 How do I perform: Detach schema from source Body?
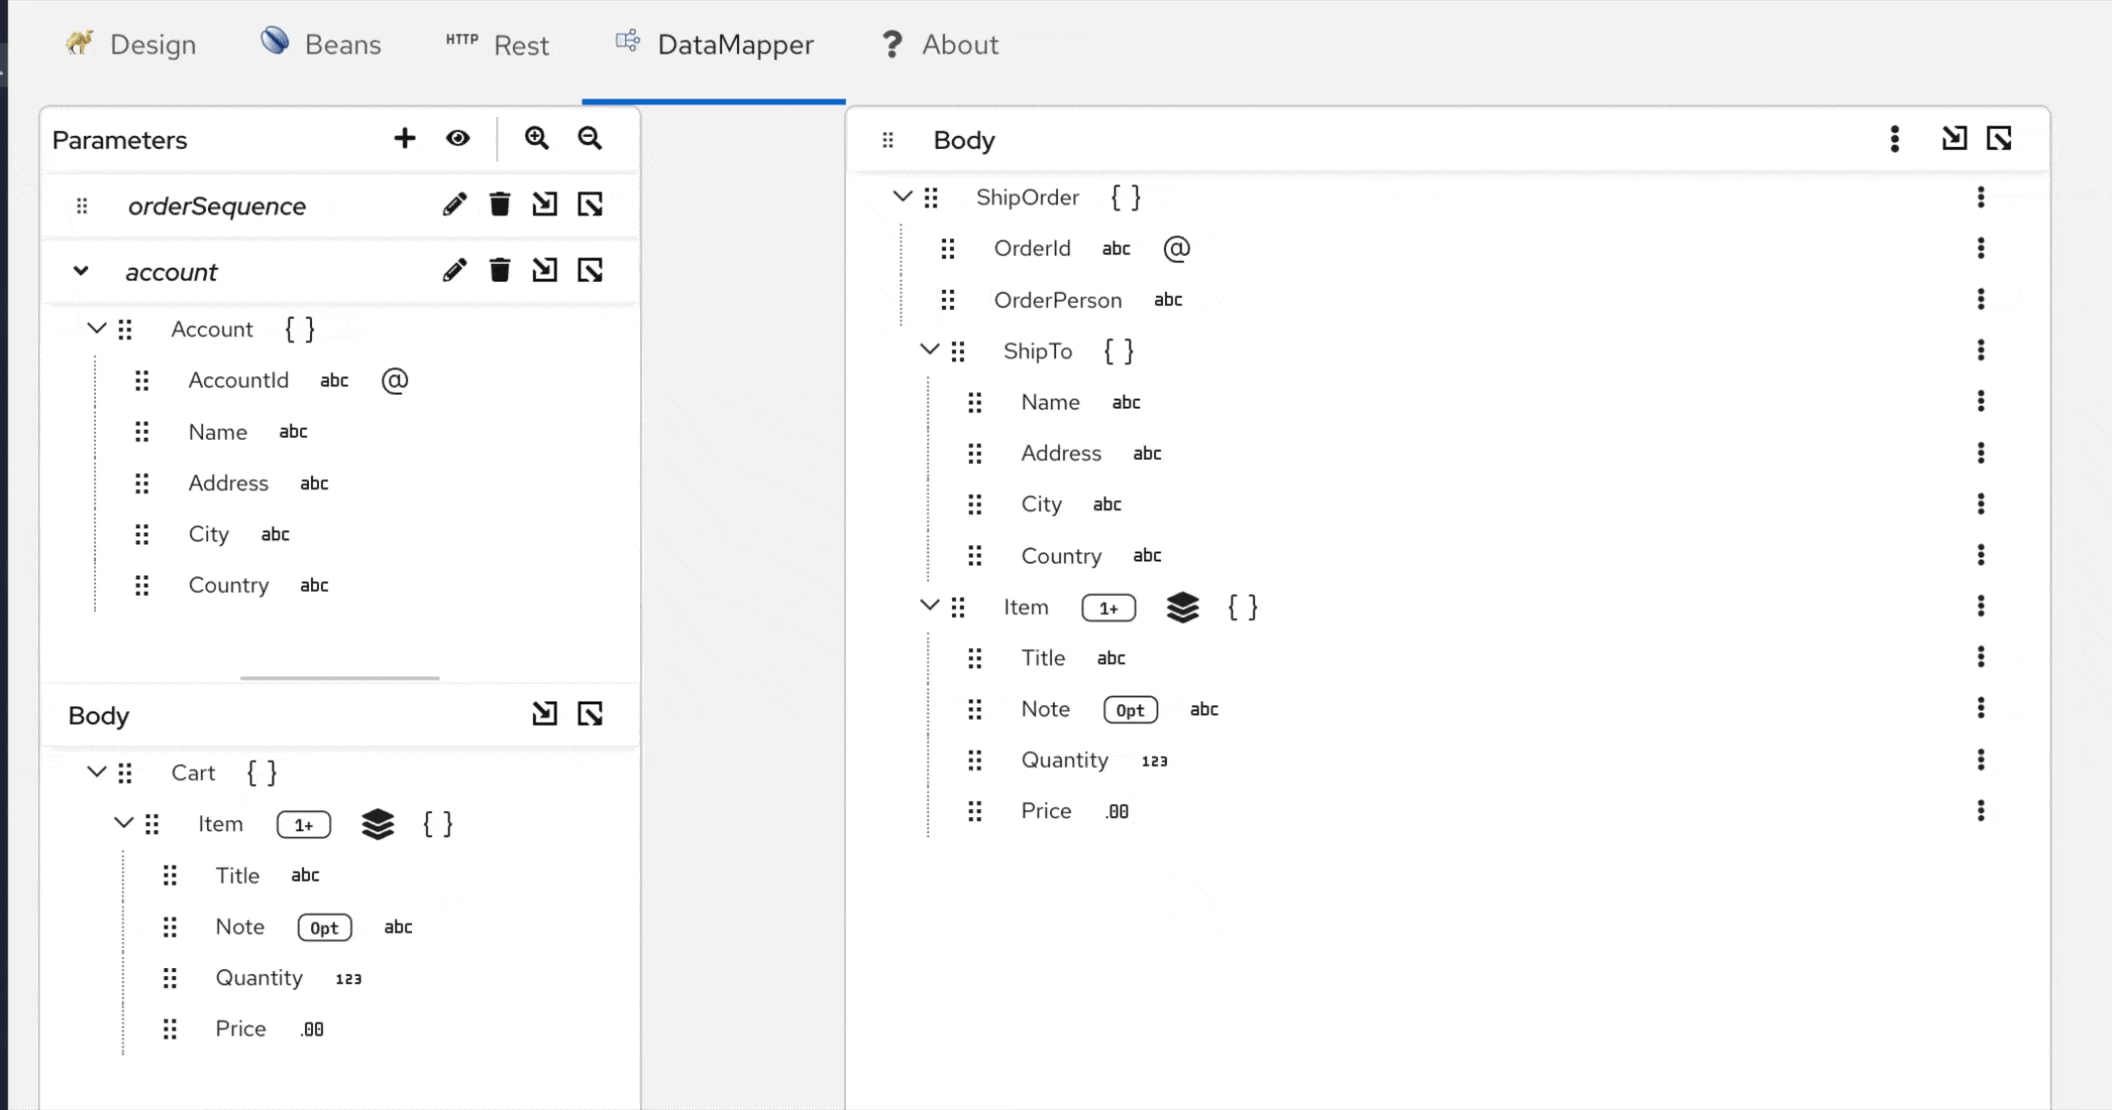(x=590, y=714)
